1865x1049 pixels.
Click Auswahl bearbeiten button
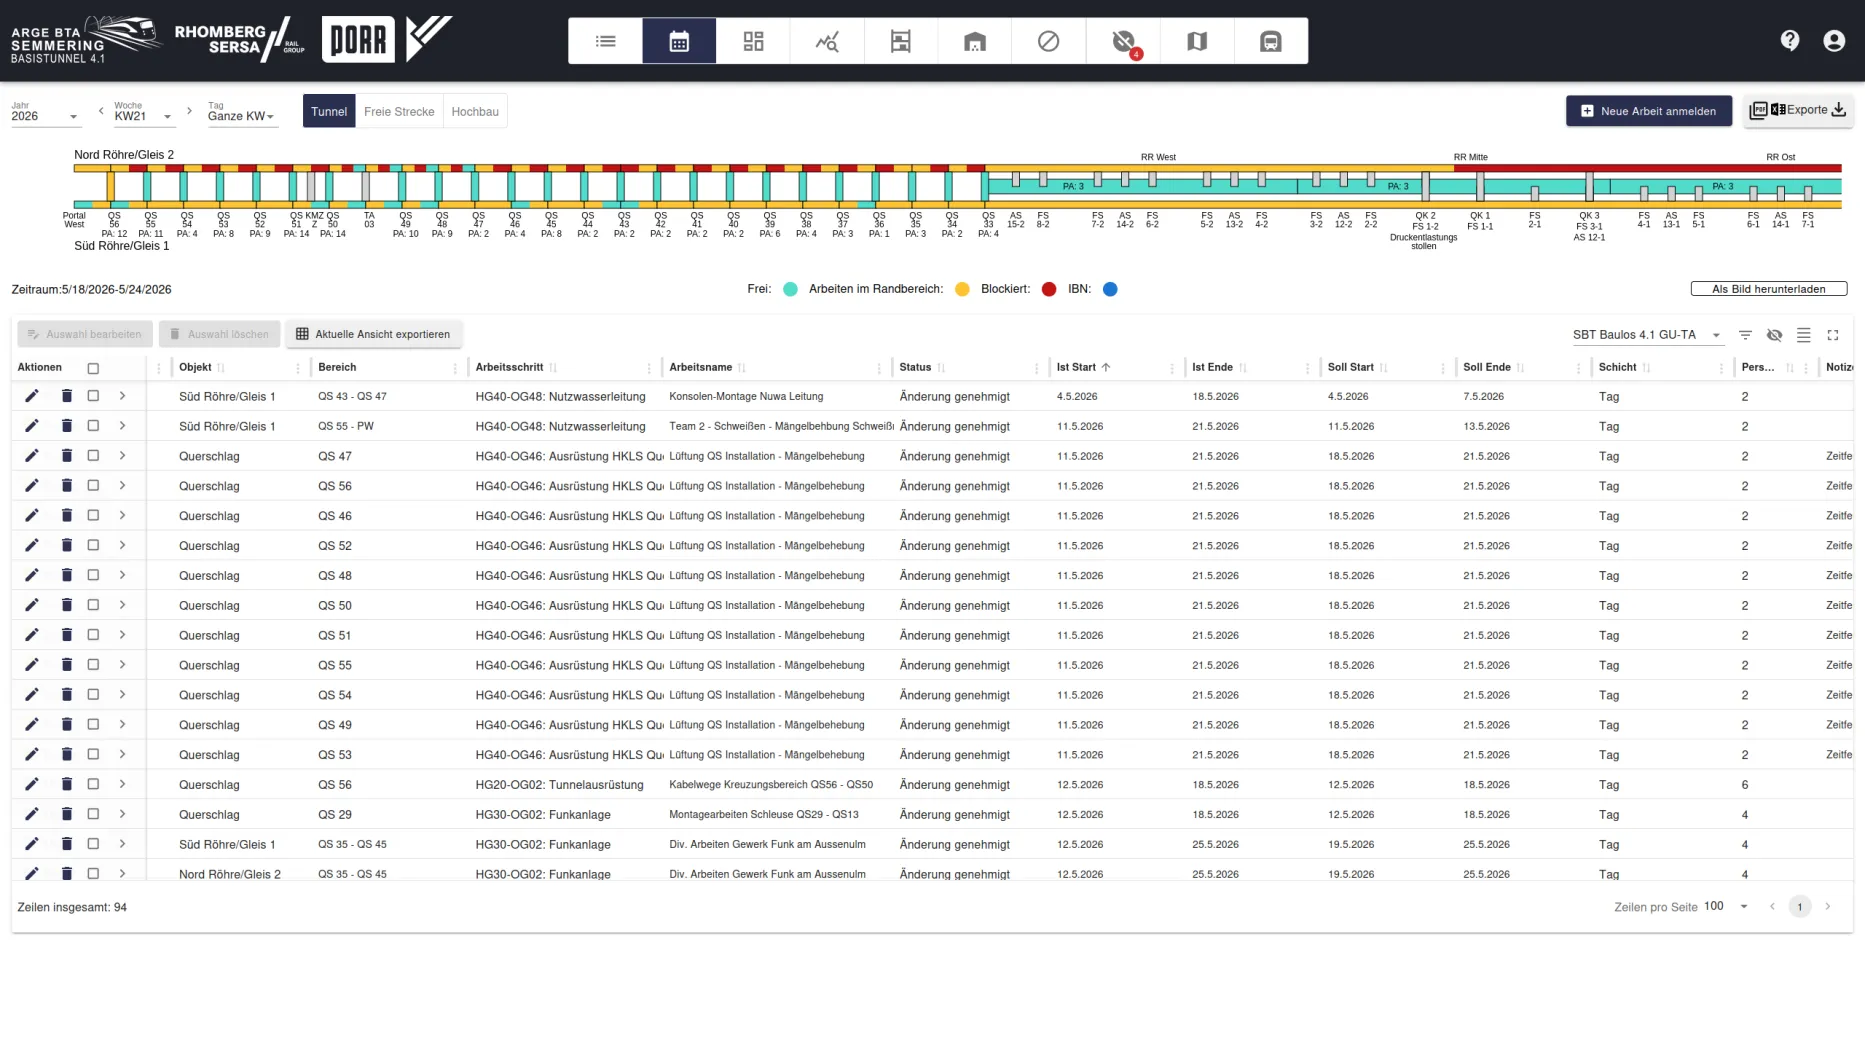tap(84, 334)
